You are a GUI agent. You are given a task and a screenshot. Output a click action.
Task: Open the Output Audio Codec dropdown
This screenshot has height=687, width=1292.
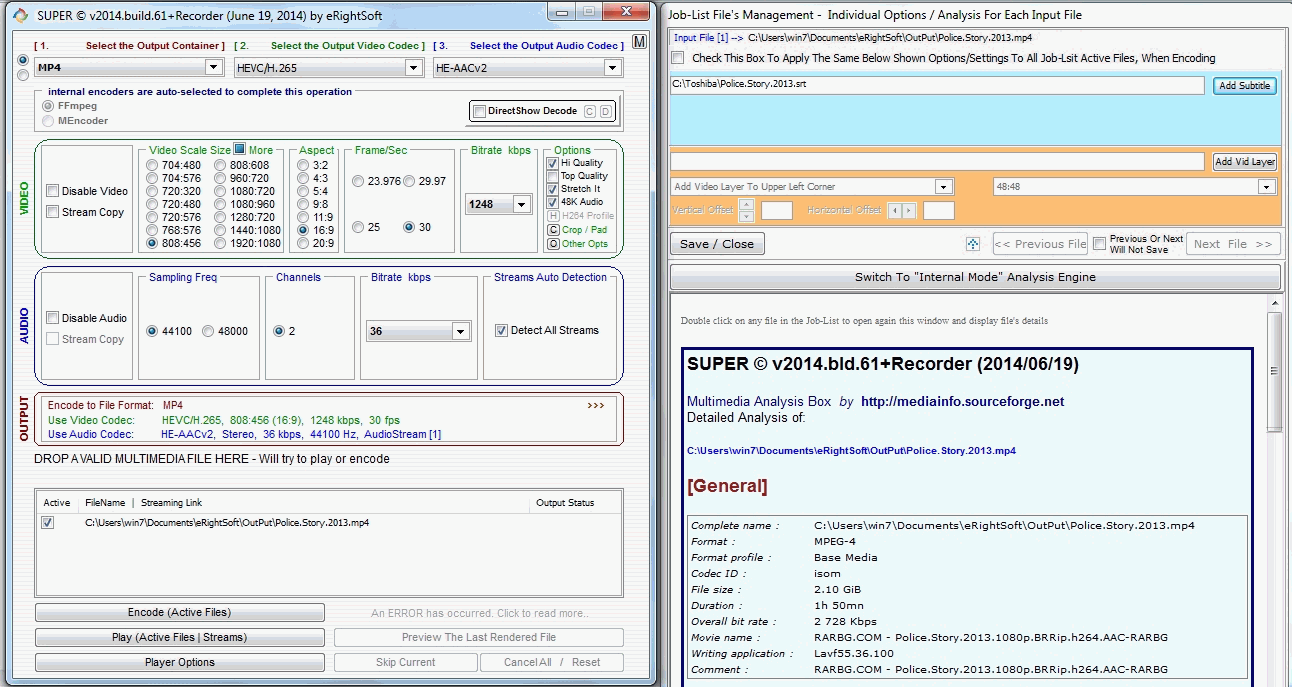[x=613, y=67]
